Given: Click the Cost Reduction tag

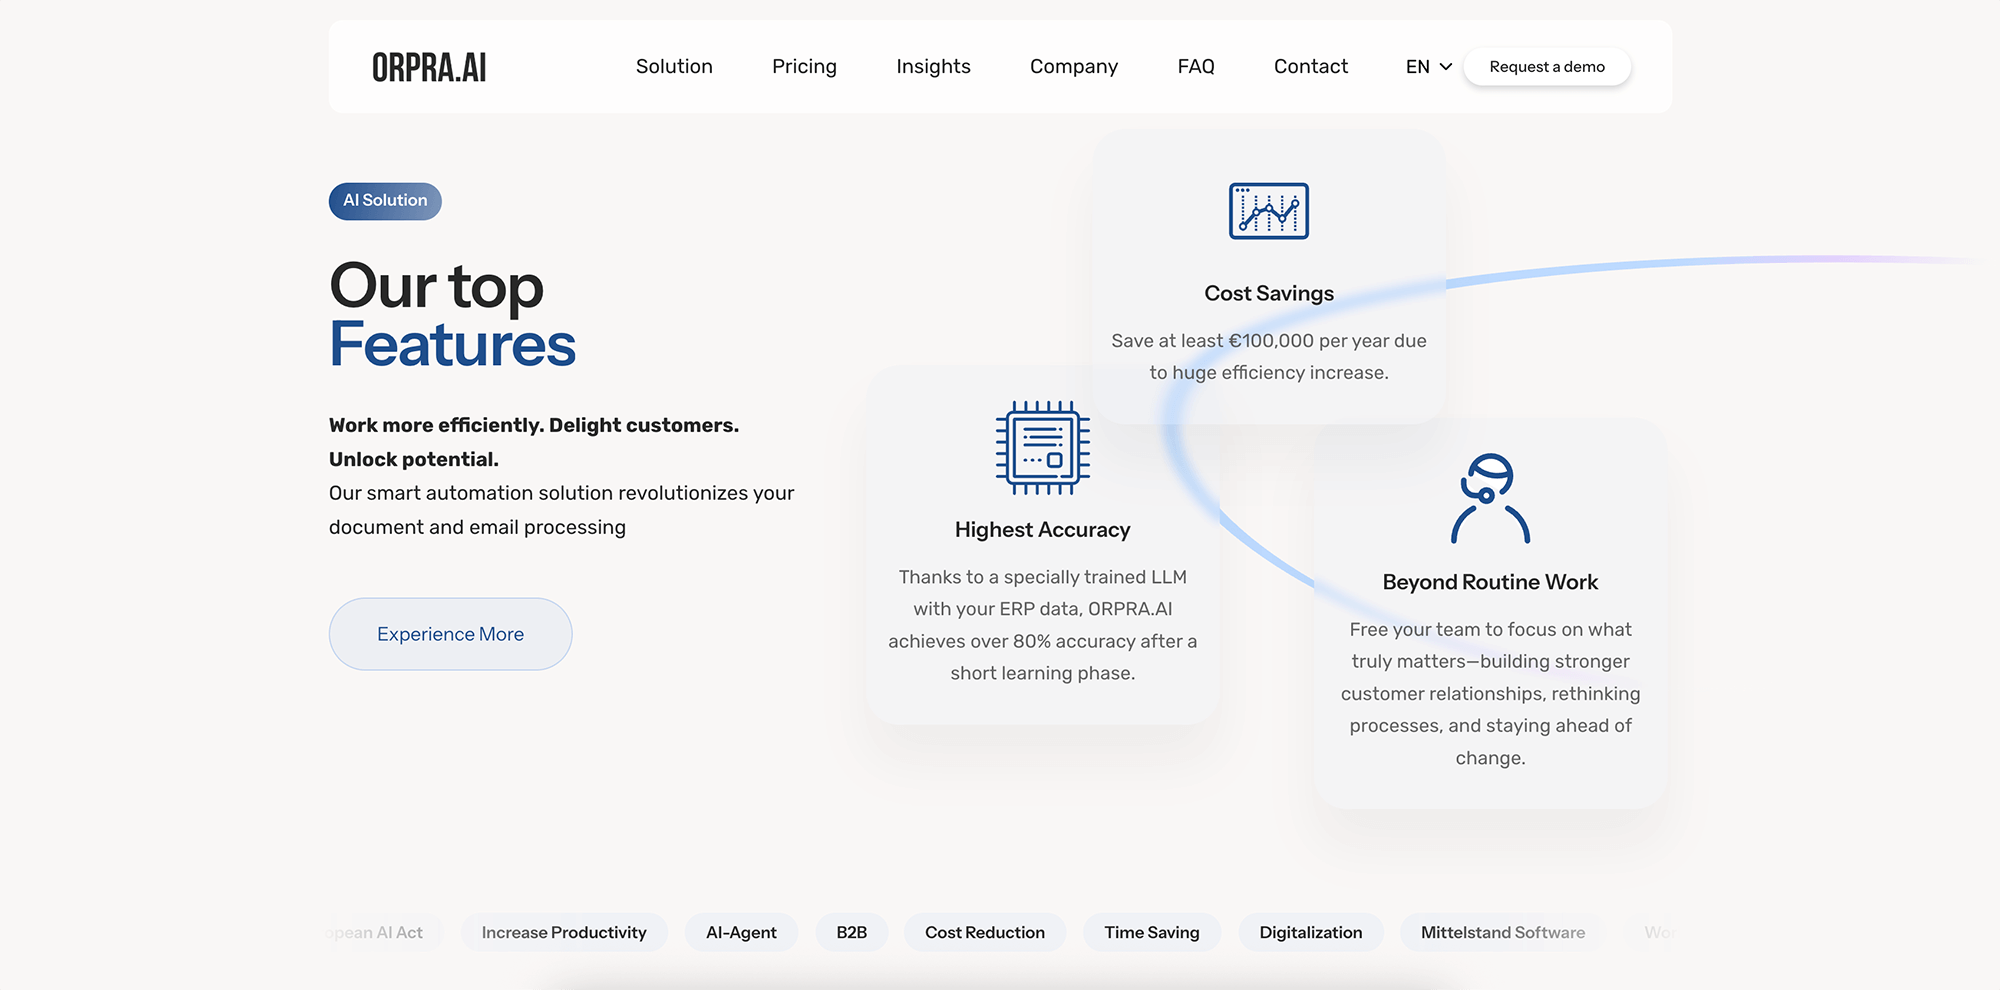Looking at the screenshot, I should [984, 932].
